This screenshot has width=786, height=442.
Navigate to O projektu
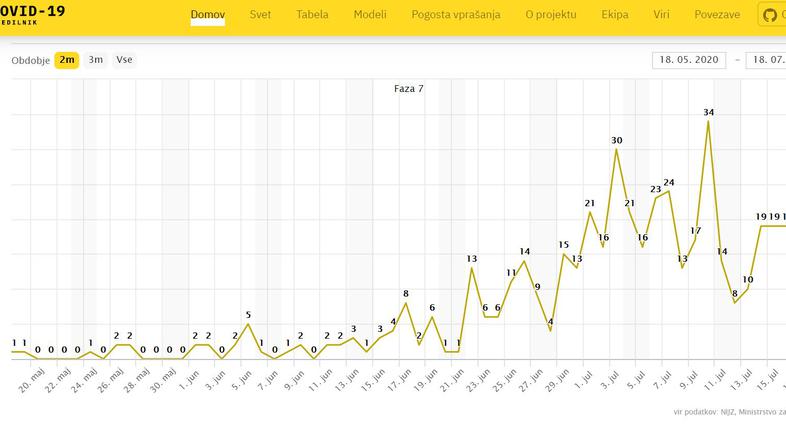click(x=554, y=16)
